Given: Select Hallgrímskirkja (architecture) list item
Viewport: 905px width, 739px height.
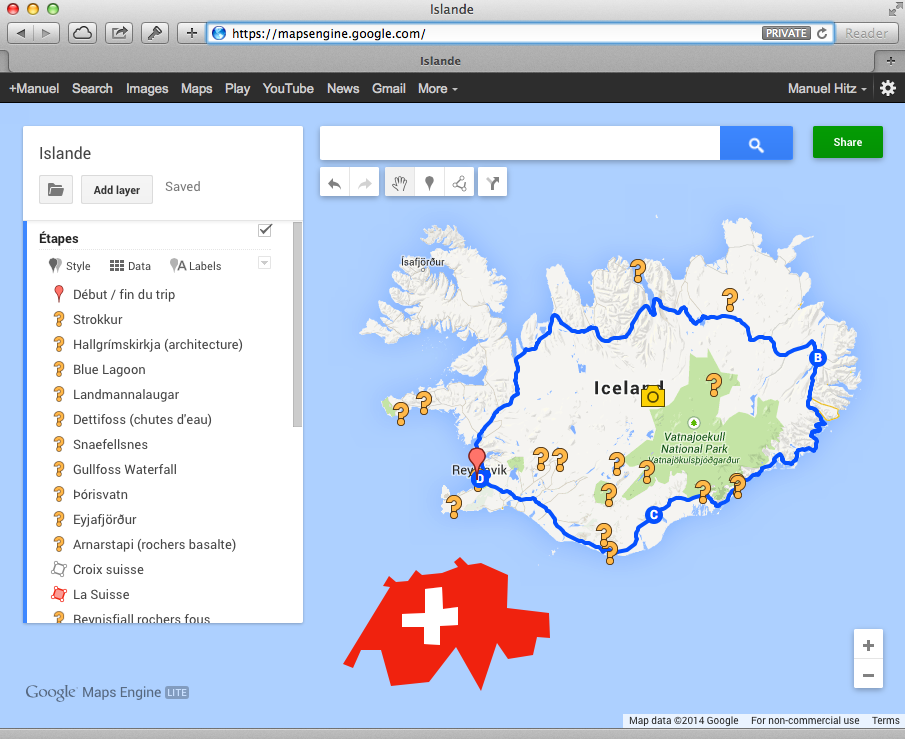Looking at the screenshot, I should pos(158,345).
